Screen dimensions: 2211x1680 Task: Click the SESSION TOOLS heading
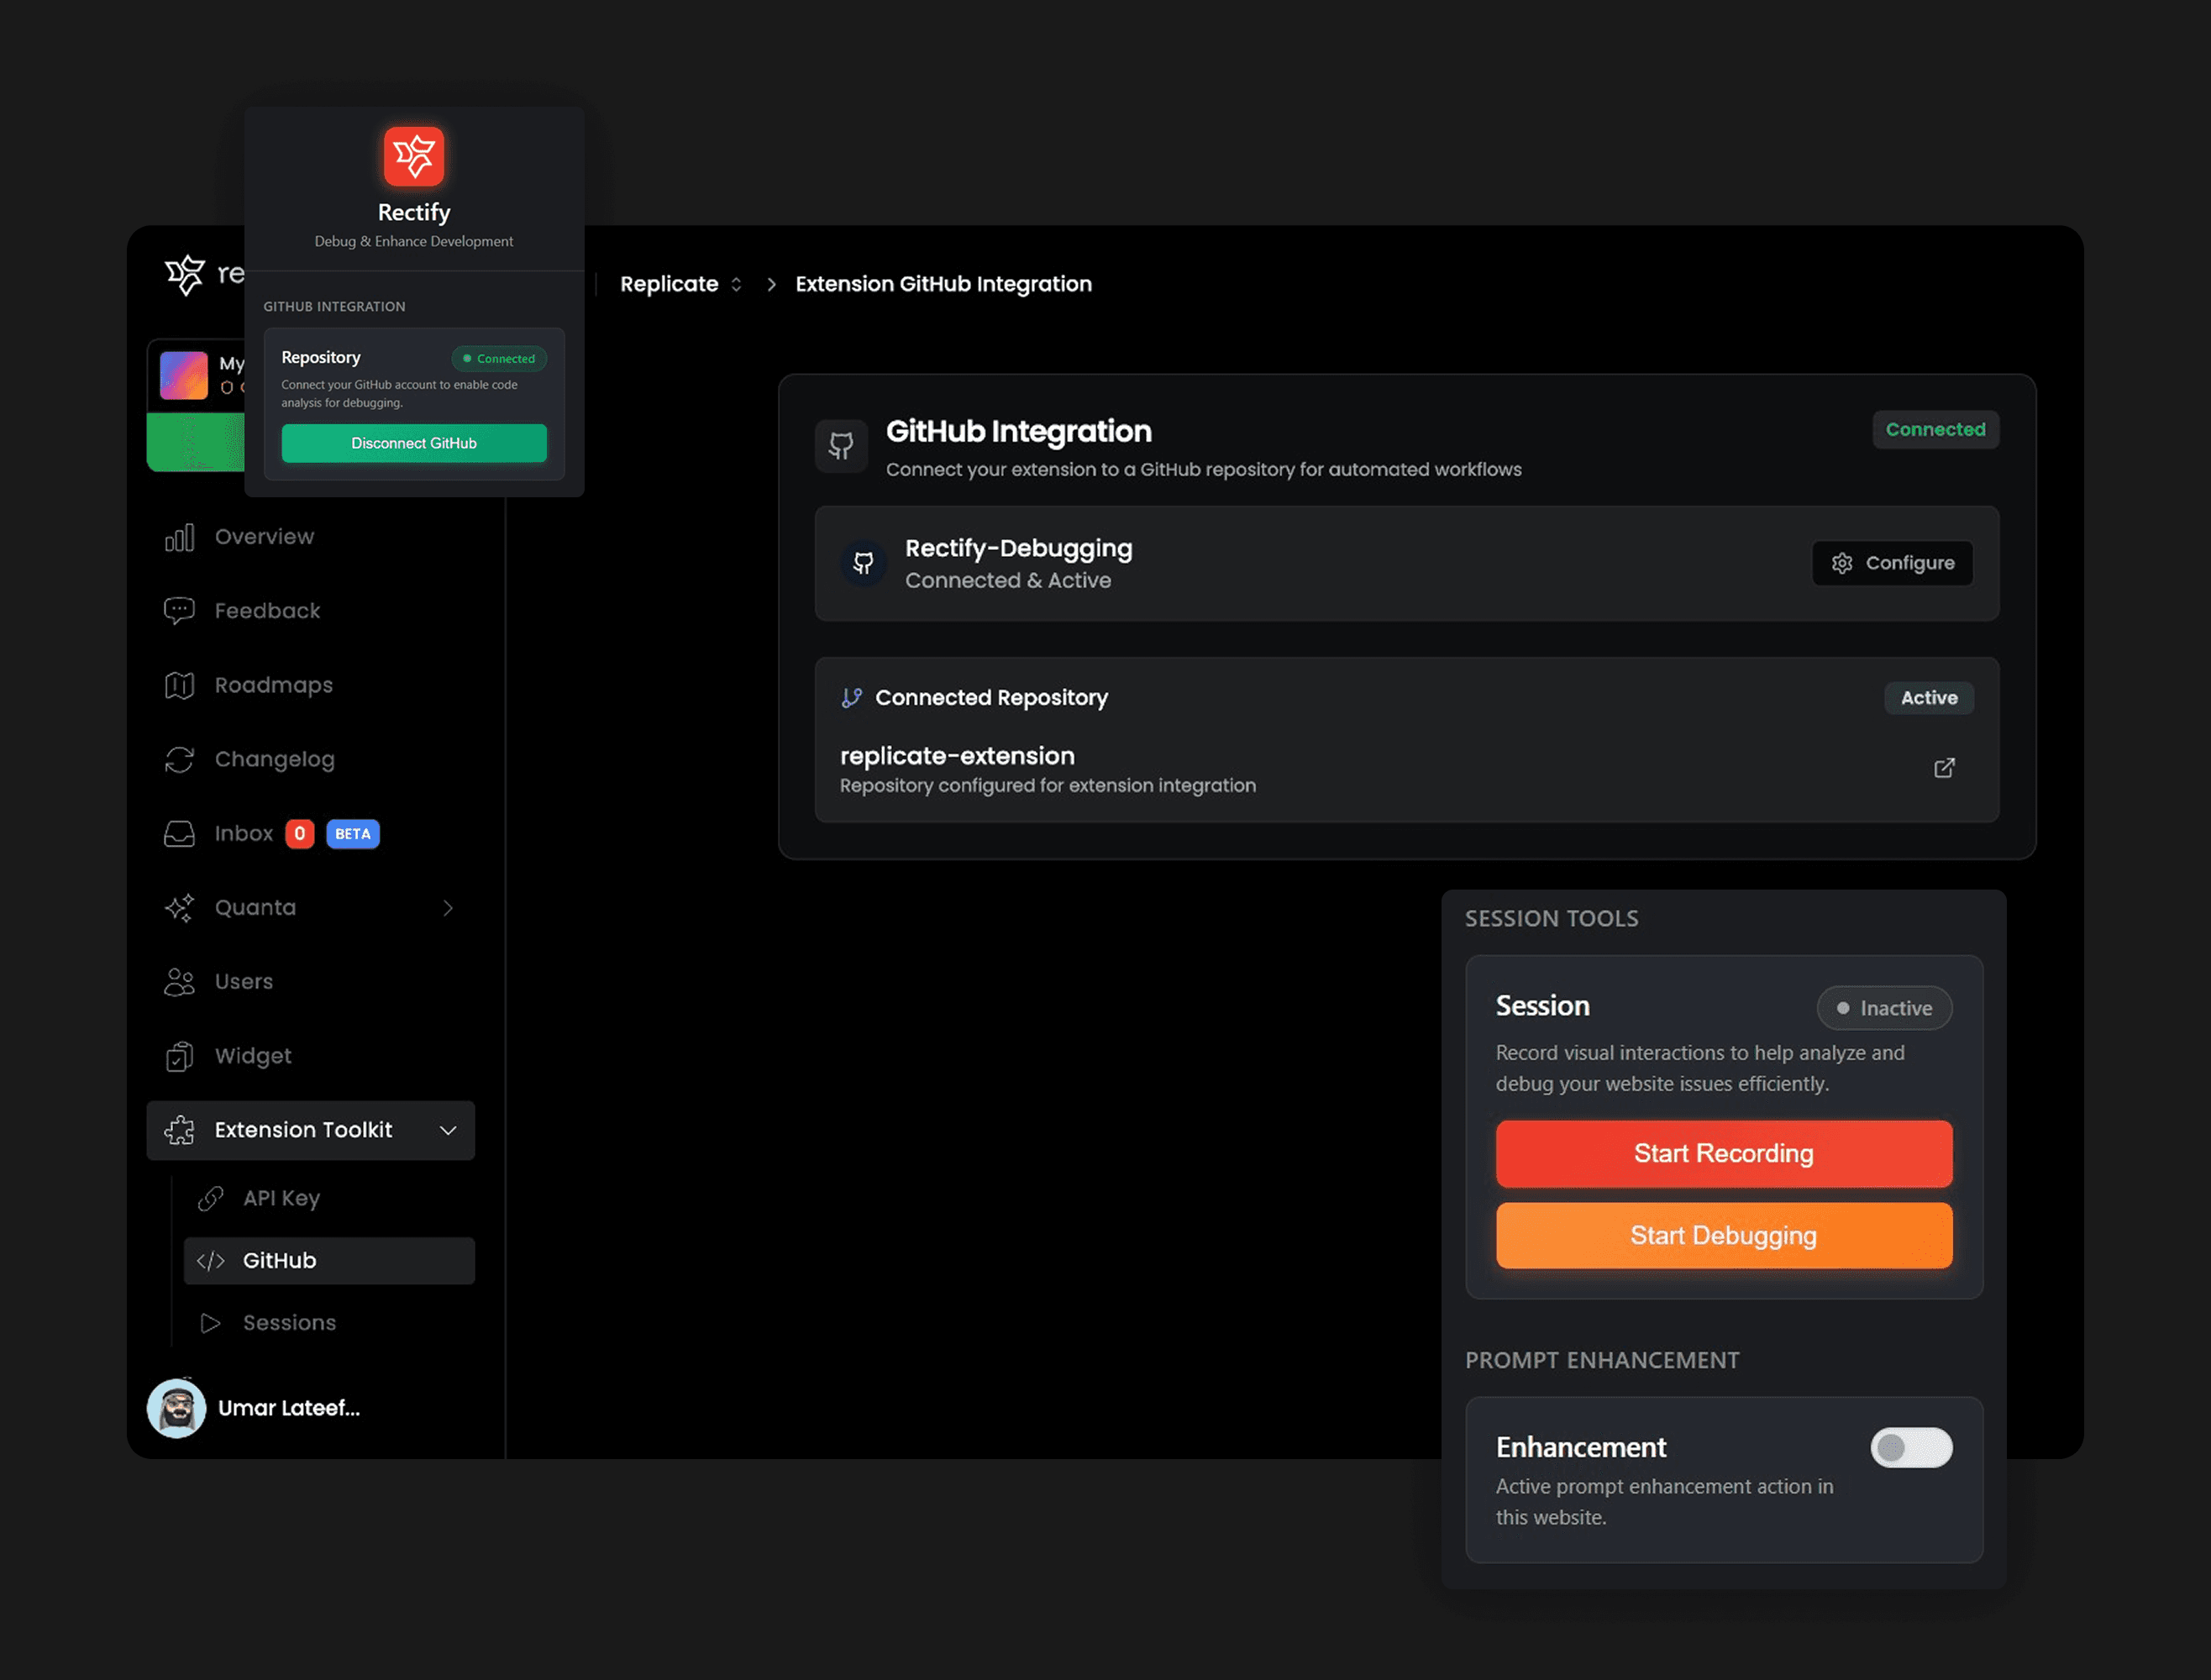(1552, 919)
